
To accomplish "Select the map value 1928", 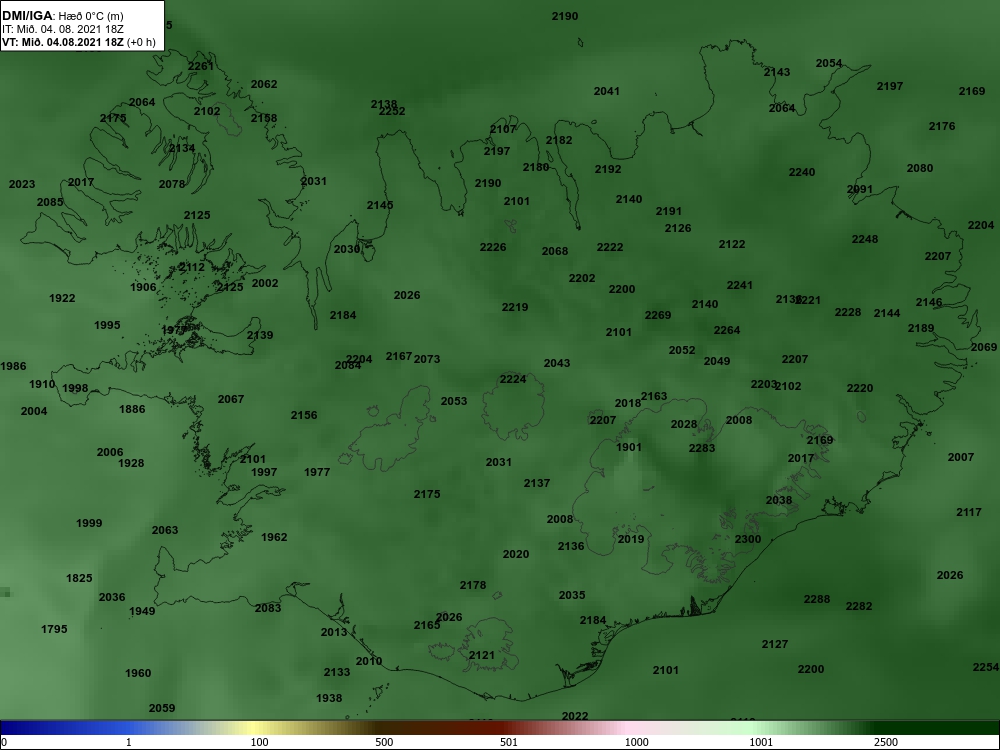I will click(x=131, y=464).
